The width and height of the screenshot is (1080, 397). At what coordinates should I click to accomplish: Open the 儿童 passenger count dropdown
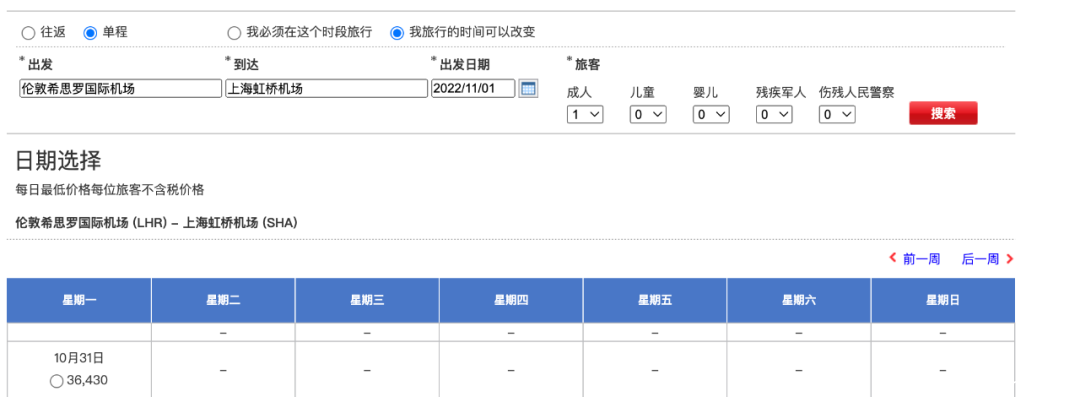coord(648,114)
